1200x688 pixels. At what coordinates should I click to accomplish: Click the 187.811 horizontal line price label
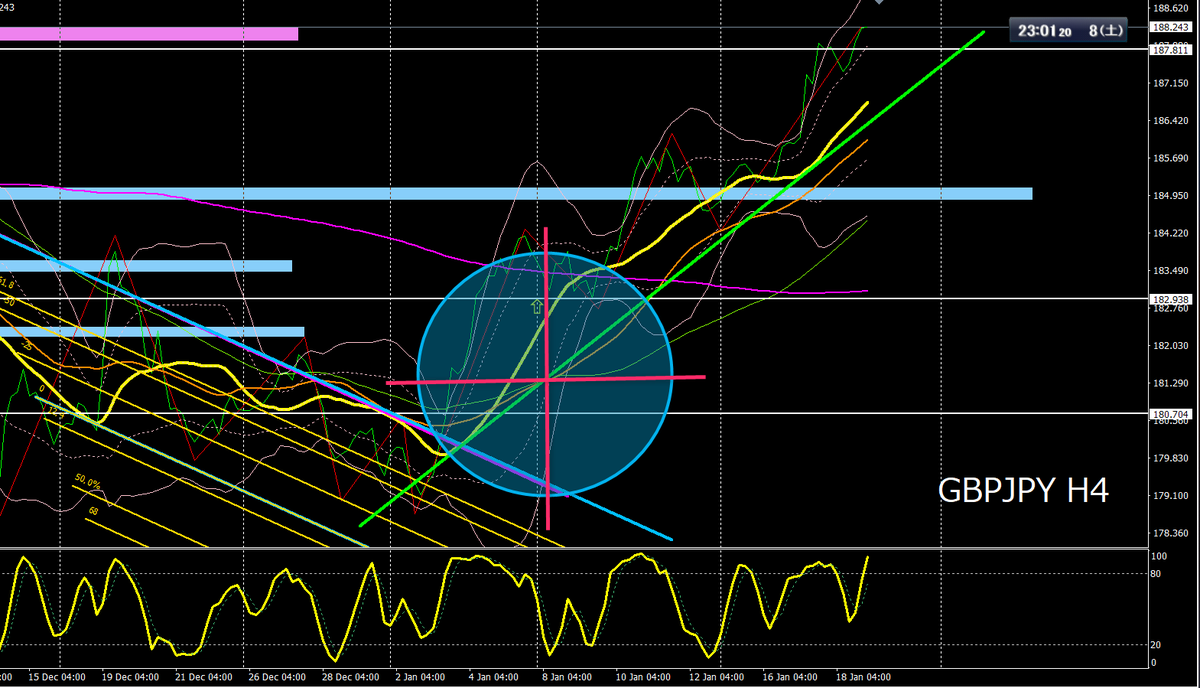coord(1171,49)
